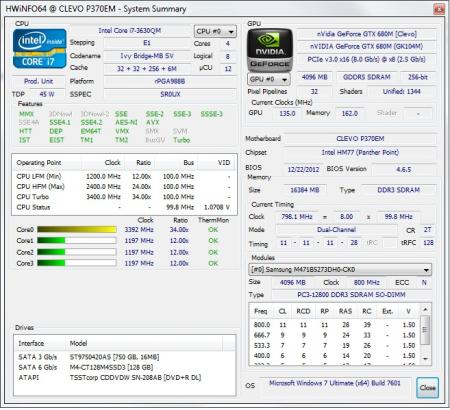Select the SATA 6 Gb/s M4-CT128M4SSD3 drive row
The image size is (450, 410).
point(124,367)
